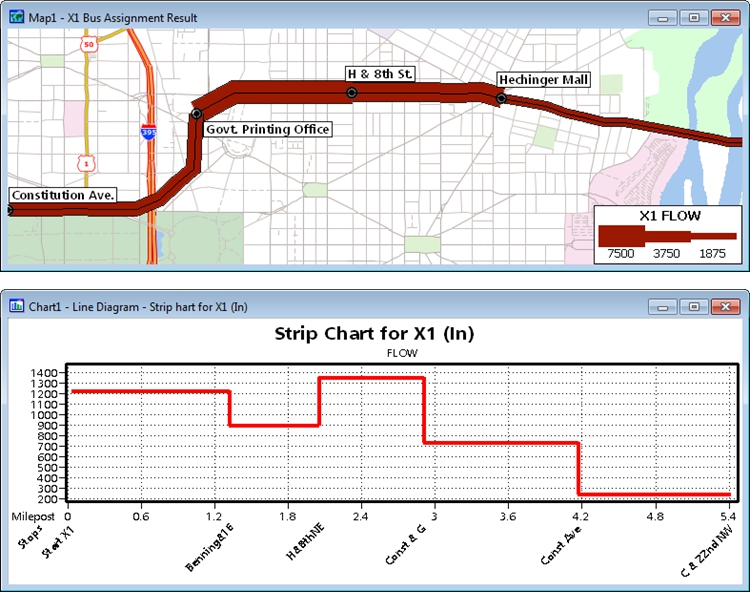Click the thickest 7500 flow legend bar
The width and height of the screenshot is (750, 592).
pyautogui.click(x=620, y=236)
